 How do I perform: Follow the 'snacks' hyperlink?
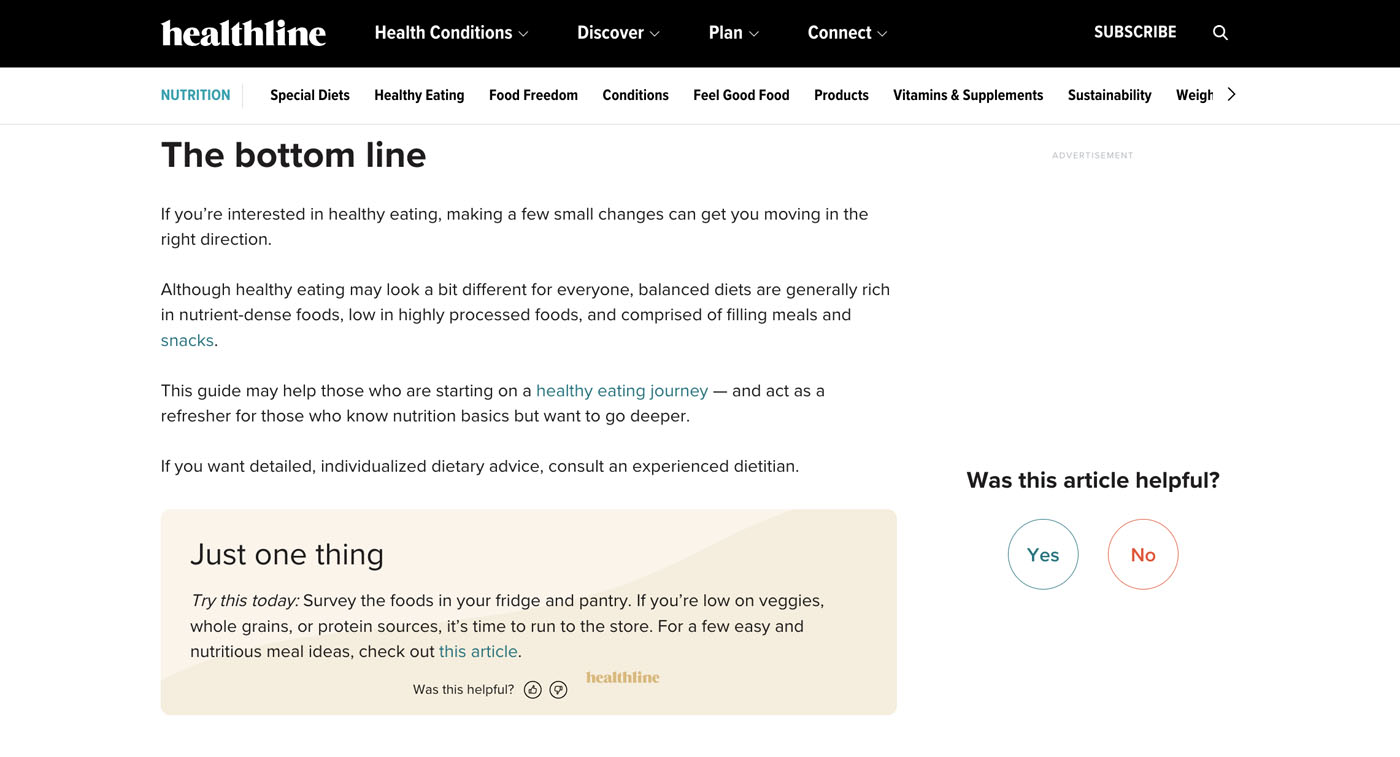pyautogui.click(x=187, y=340)
